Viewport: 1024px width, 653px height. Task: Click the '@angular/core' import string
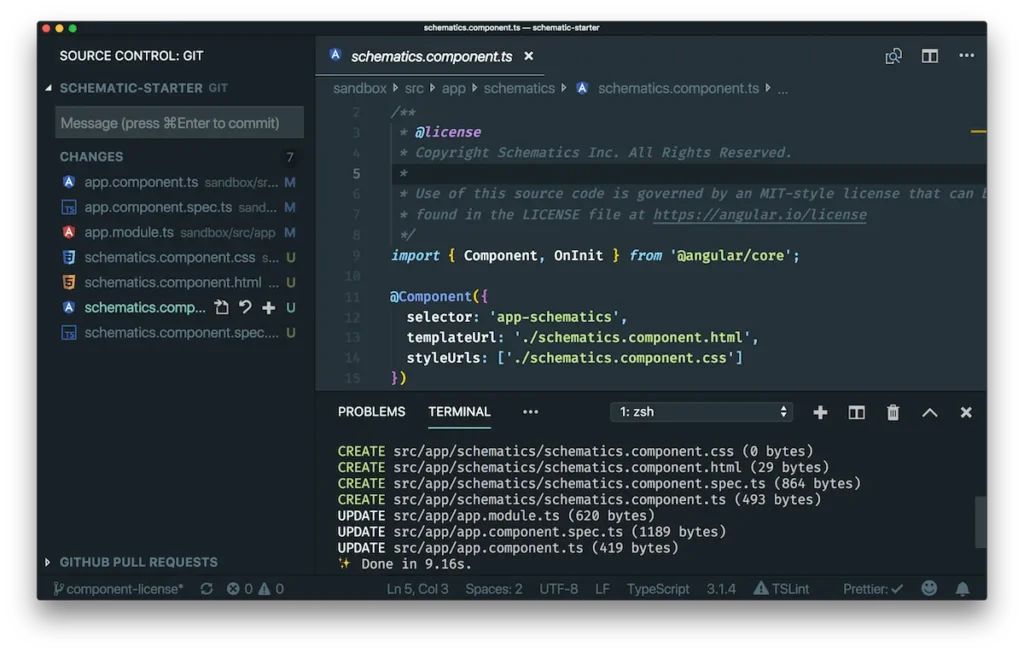coord(731,256)
